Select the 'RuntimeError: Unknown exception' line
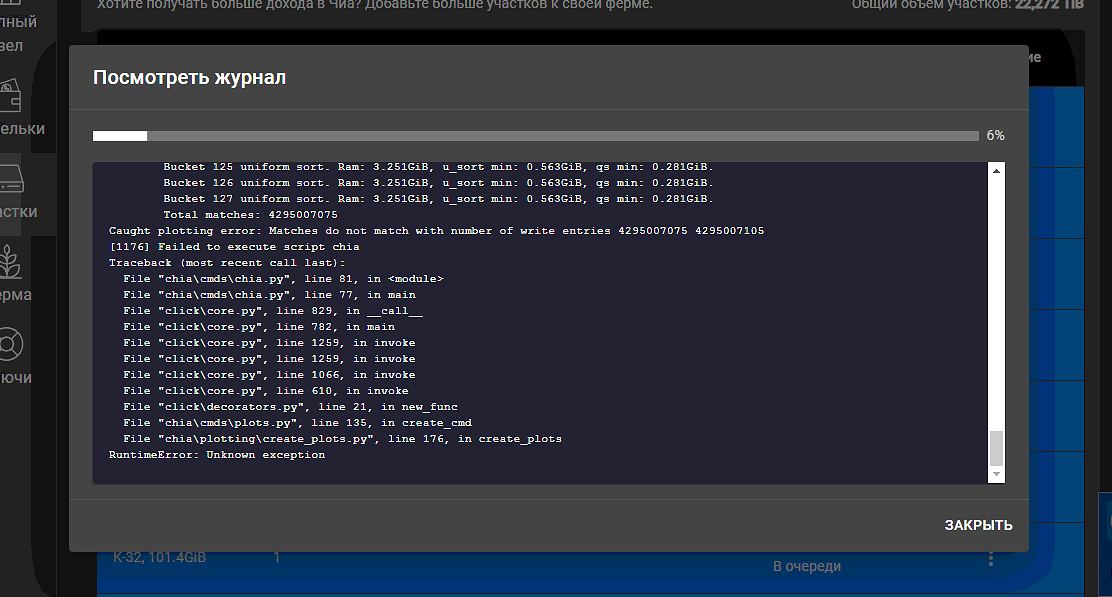Image resolution: width=1112 pixels, height=597 pixels. 217,455
